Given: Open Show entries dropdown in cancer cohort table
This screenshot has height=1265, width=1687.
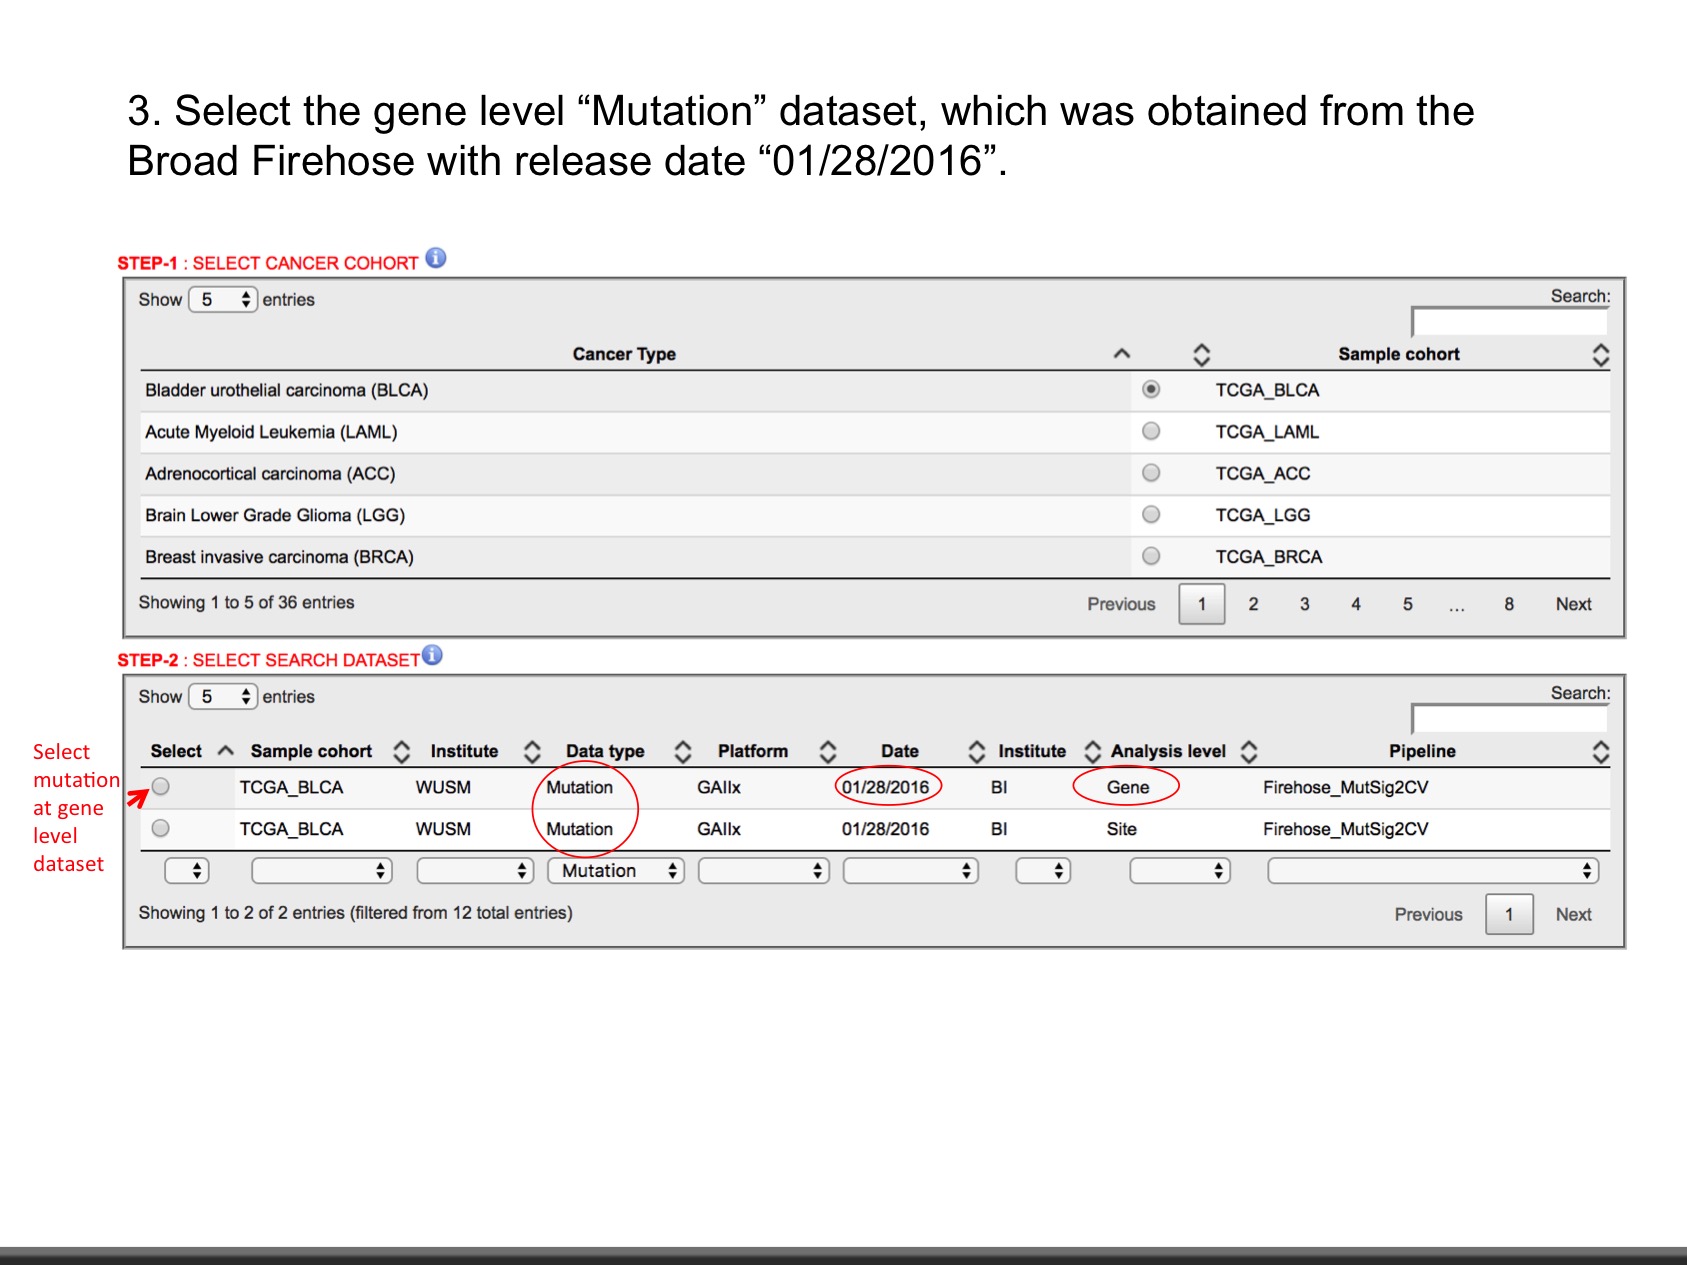Looking at the screenshot, I should point(223,300).
